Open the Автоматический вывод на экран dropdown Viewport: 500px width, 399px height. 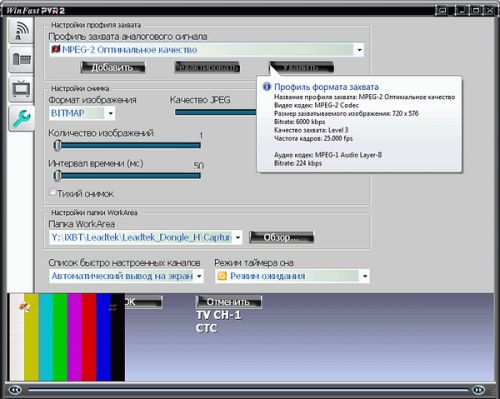click(x=126, y=276)
